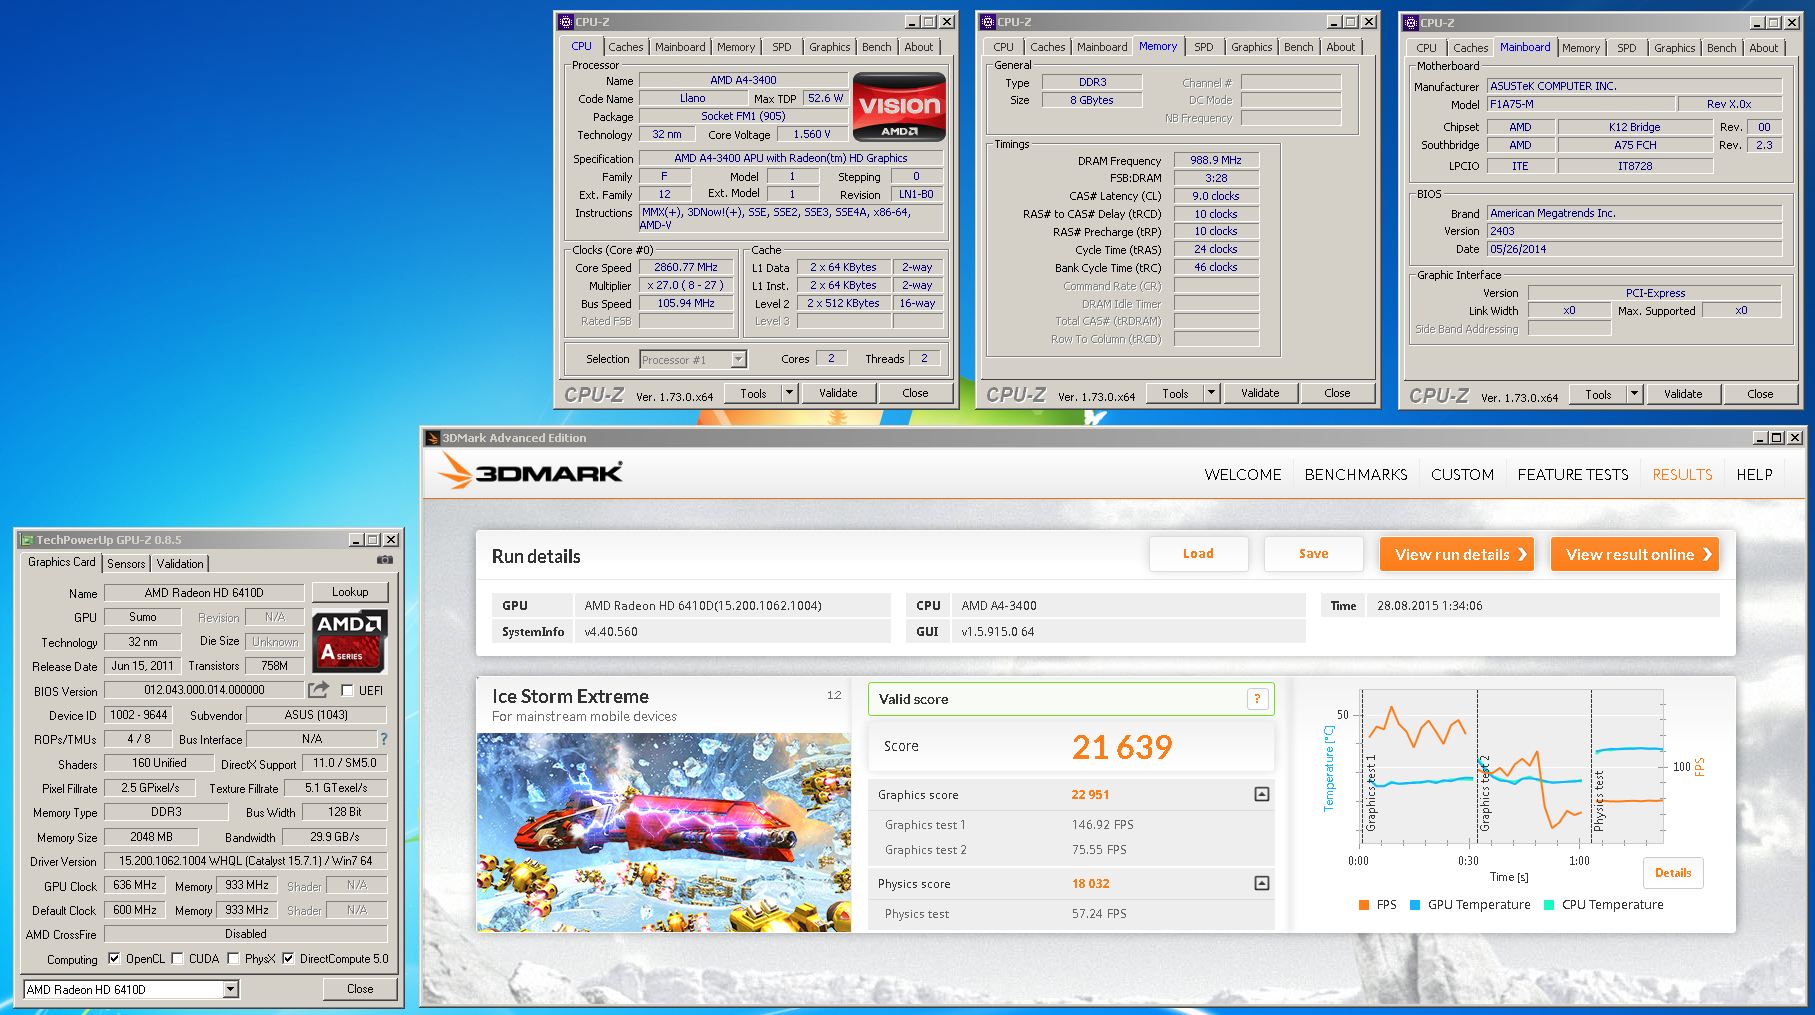Open CUSTOM section in 3DMark

[x=1462, y=475]
